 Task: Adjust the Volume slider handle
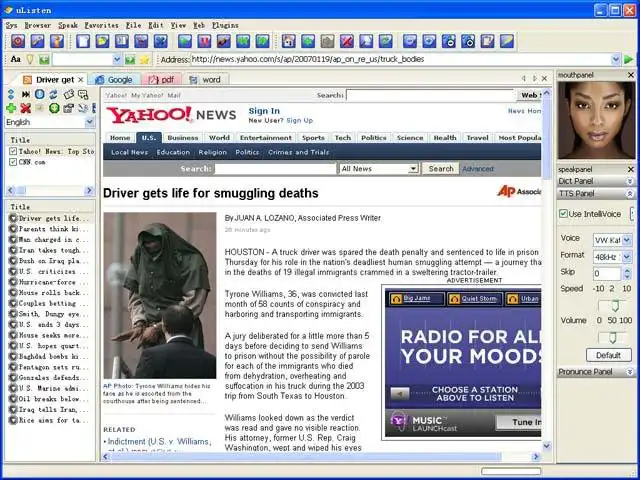pyautogui.click(x=613, y=337)
